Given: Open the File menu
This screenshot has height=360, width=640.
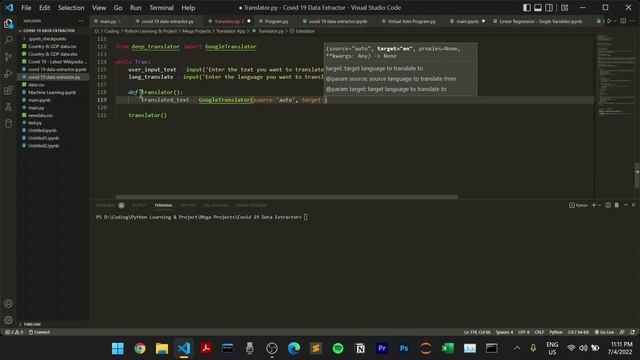Looking at the screenshot, I should [x=26, y=8].
